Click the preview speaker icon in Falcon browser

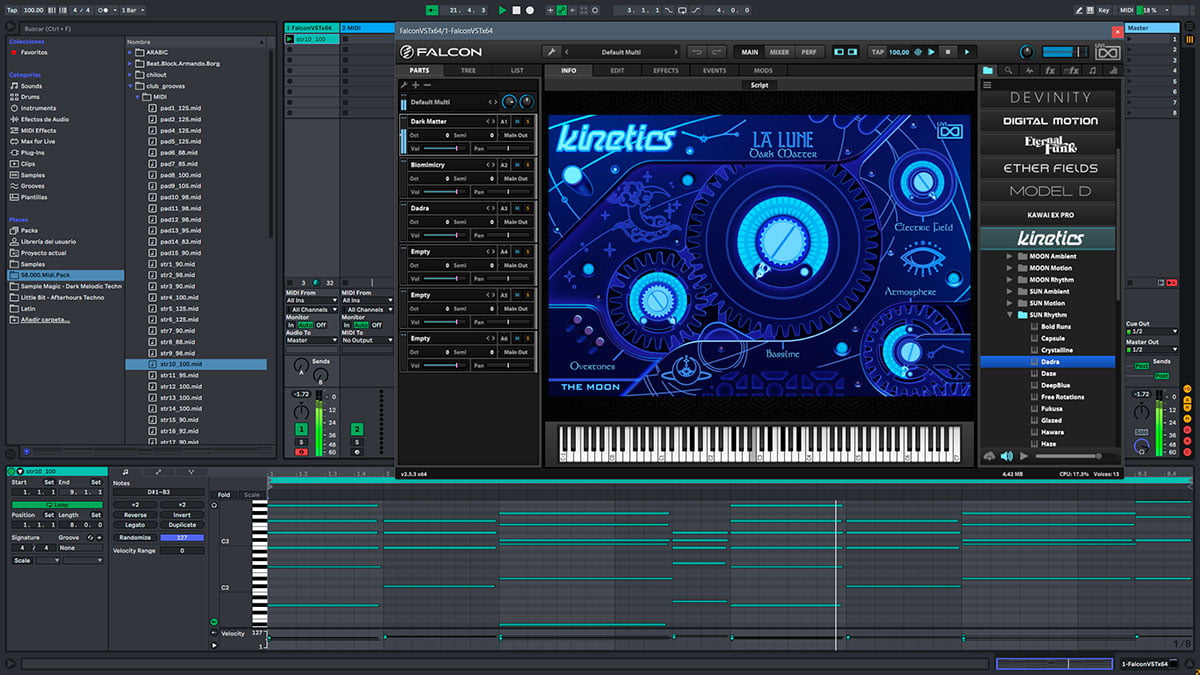1006,456
